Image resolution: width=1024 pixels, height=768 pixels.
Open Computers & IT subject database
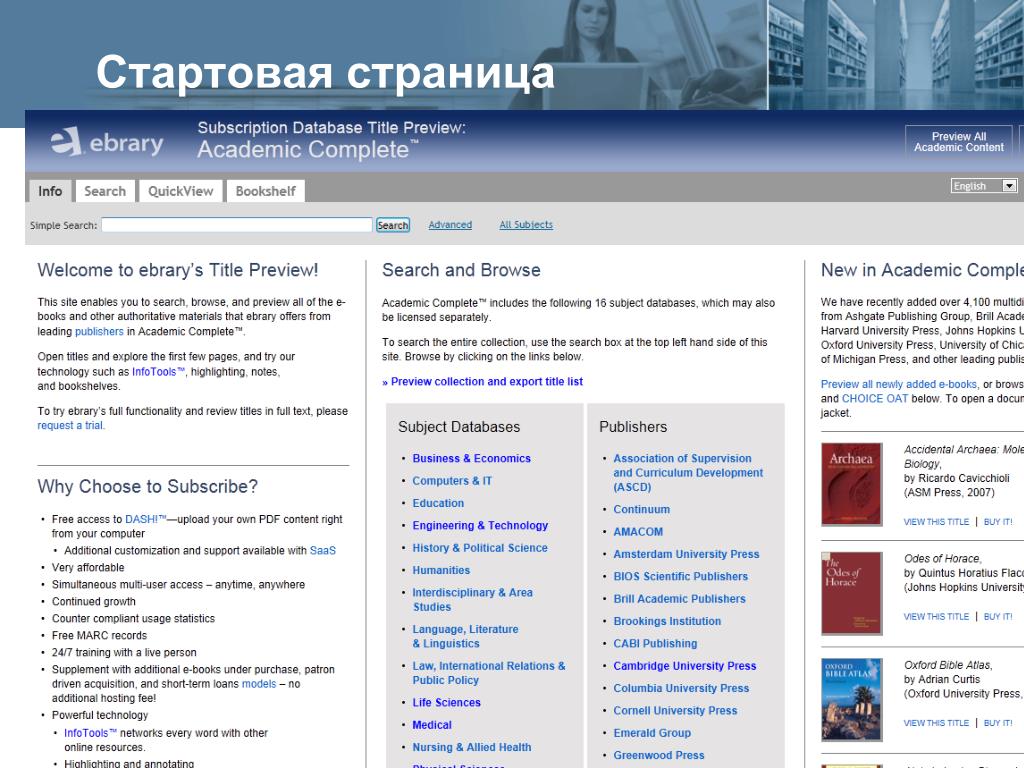click(x=452, y=481)
